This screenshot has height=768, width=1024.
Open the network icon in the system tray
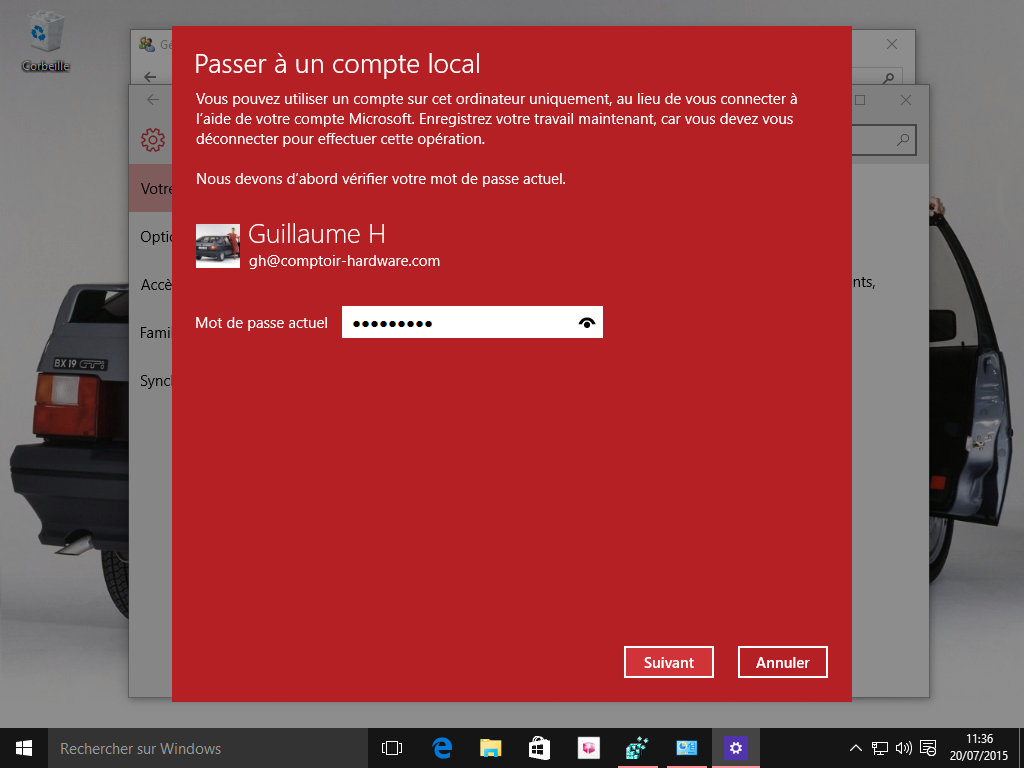pos(881,747)
